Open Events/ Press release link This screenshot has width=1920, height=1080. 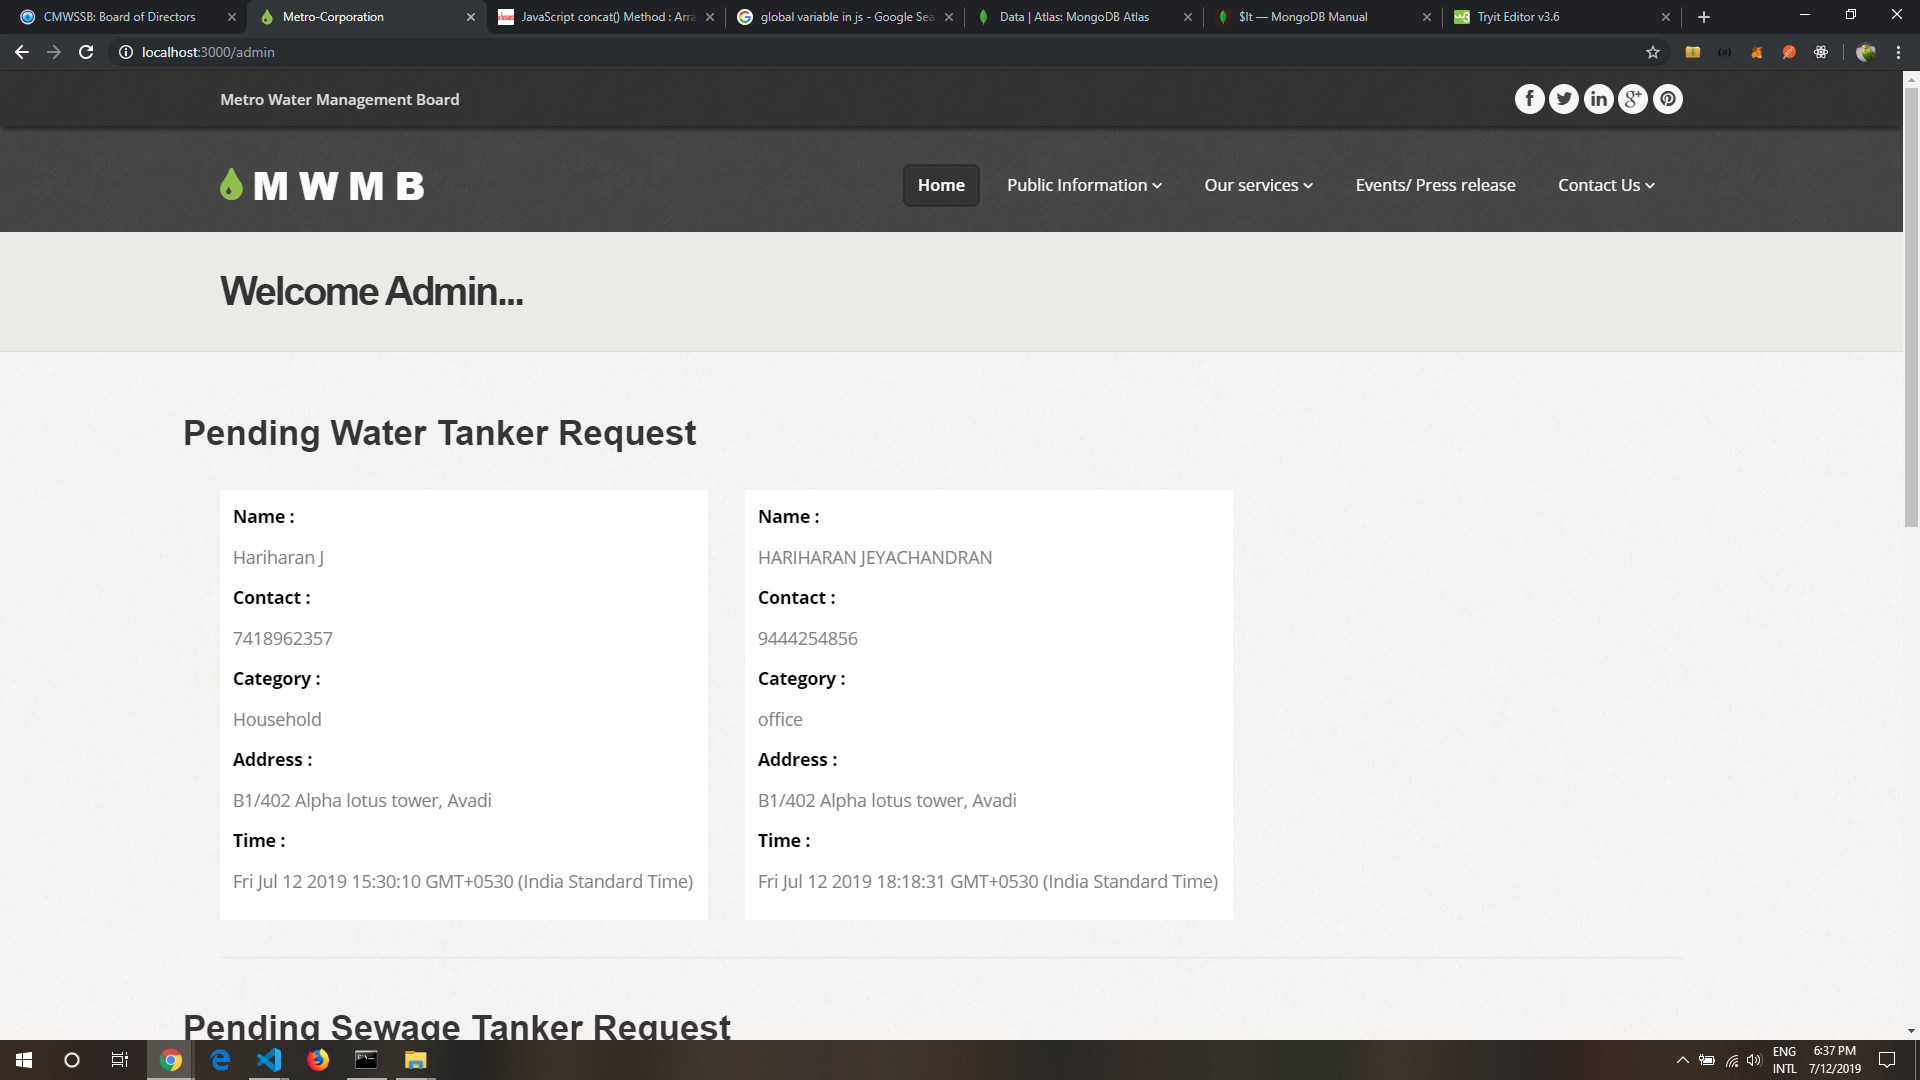(x=1435, y=185)
